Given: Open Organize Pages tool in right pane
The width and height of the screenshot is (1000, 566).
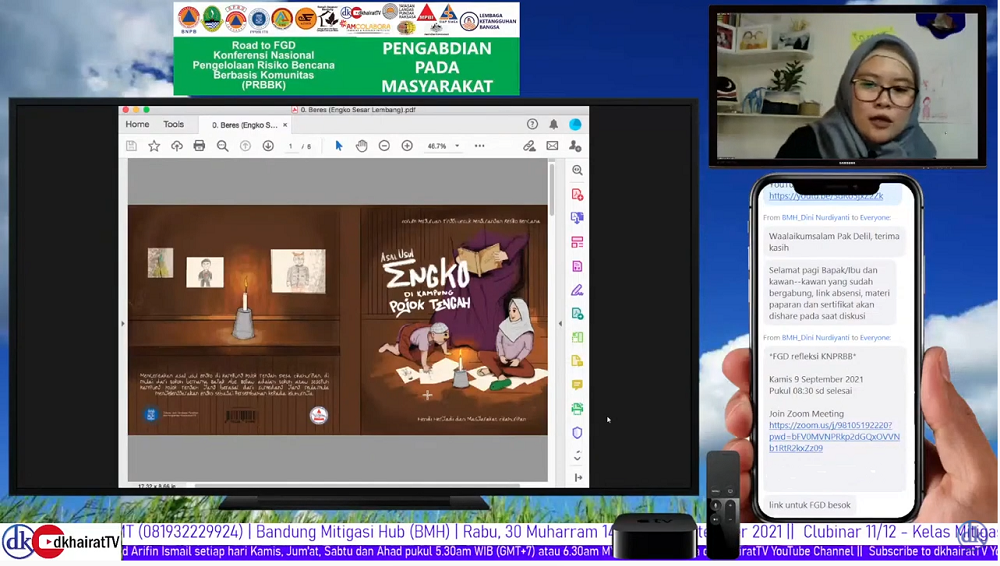Looking at the screenshot, I should pyautogui.click(x=577, y=242).
